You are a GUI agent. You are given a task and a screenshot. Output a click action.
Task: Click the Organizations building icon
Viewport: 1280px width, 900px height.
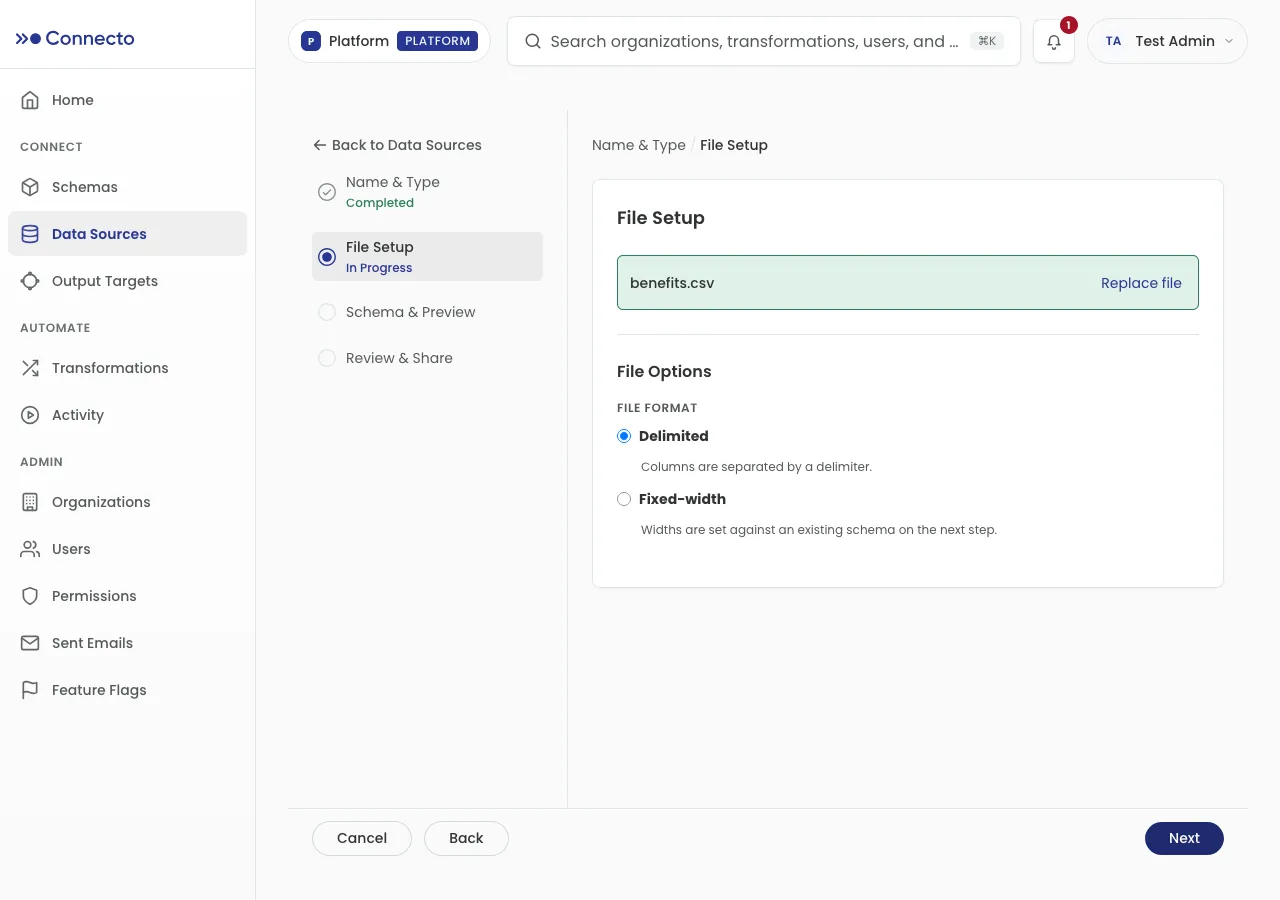pos(30,502)
